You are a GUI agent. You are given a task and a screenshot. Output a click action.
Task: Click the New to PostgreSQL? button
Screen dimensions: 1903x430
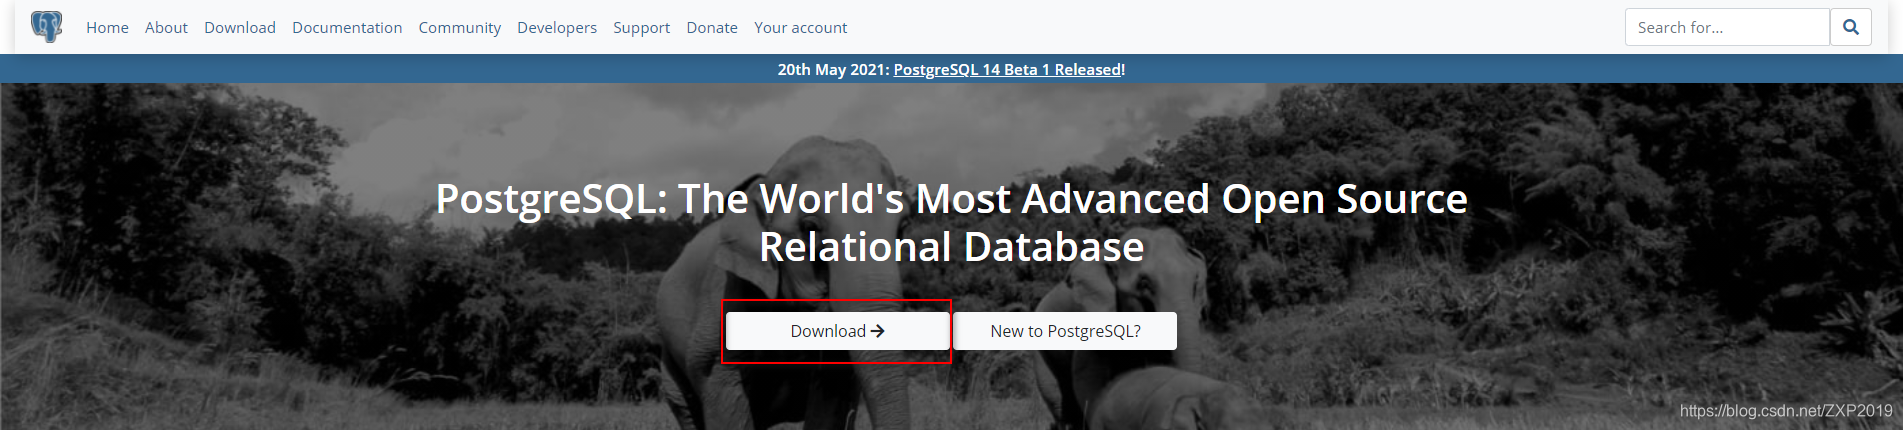tap(1065, 331)
